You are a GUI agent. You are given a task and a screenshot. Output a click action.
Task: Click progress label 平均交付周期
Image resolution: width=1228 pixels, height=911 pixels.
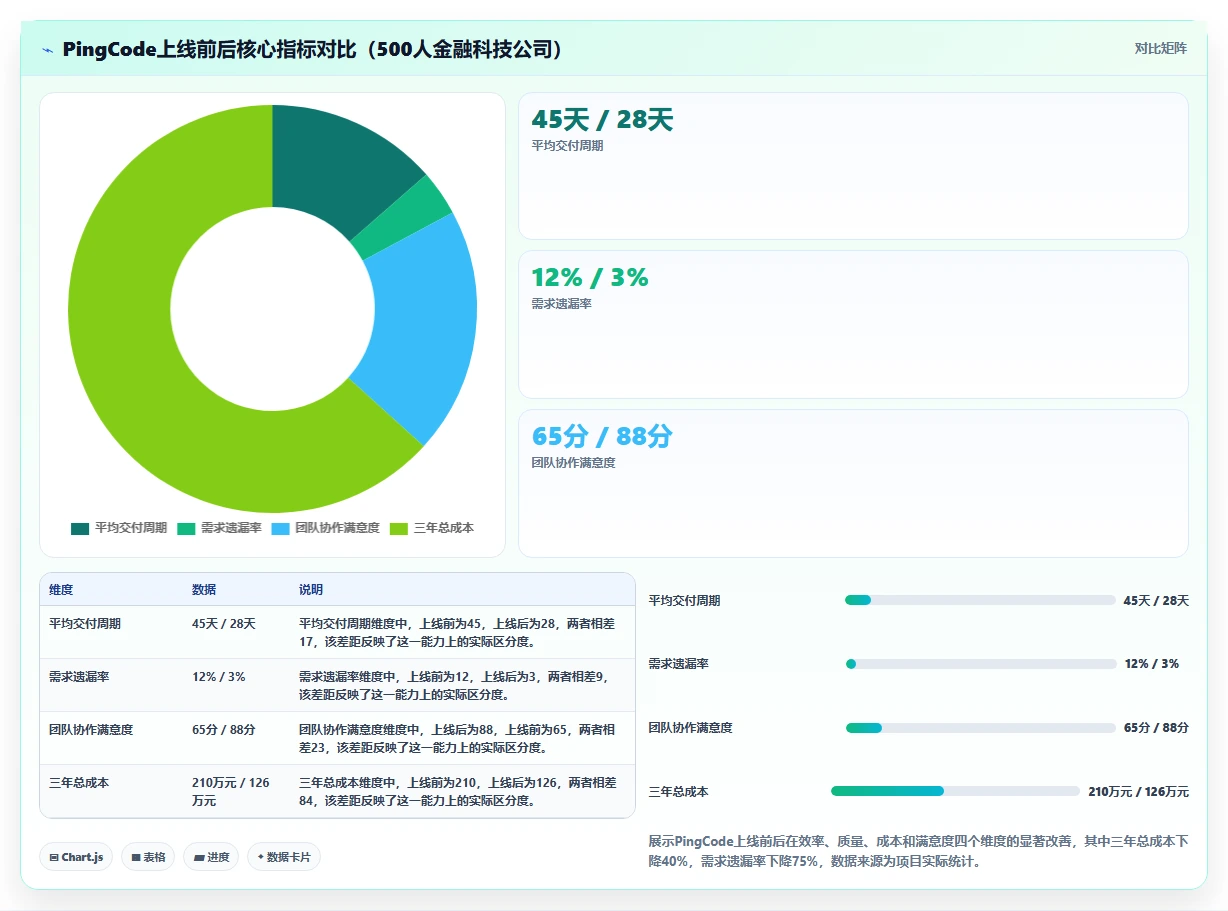684,601
